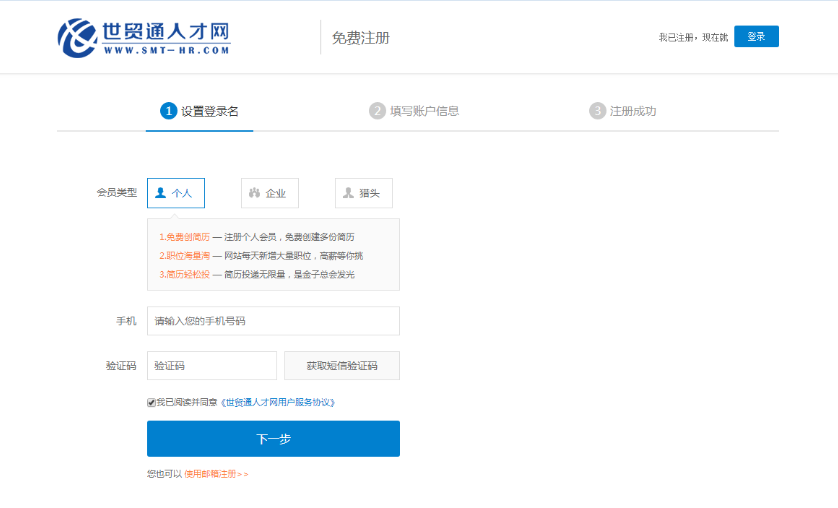Click the orange 职位海量淘 text
This screenshot has height=508, width=838.
[187, 256]
